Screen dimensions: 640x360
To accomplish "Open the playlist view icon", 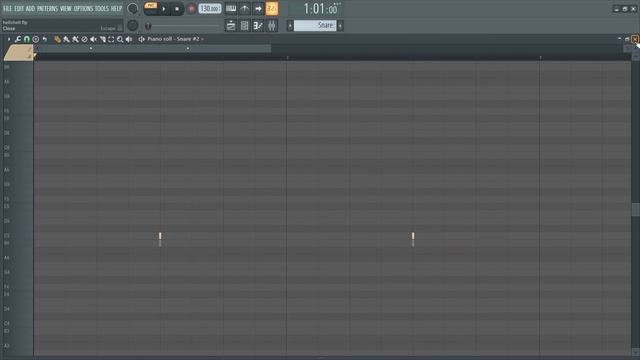I will point(231,26).
